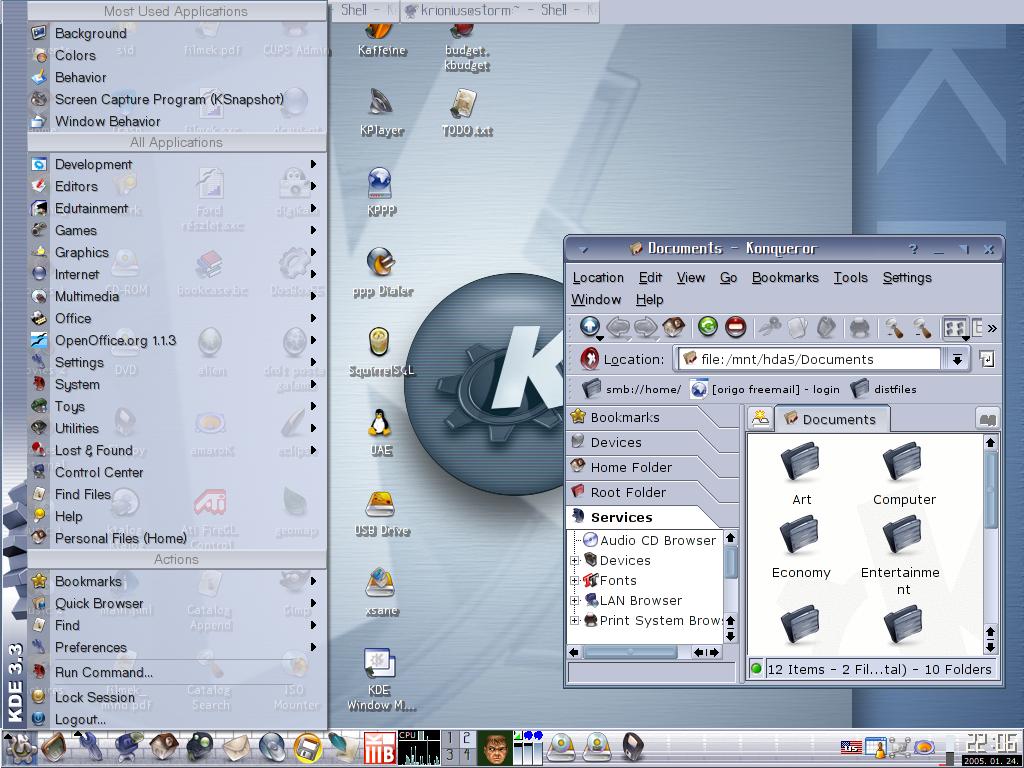Open the Location bar history dropdown arrow

[x=957, y=359]
